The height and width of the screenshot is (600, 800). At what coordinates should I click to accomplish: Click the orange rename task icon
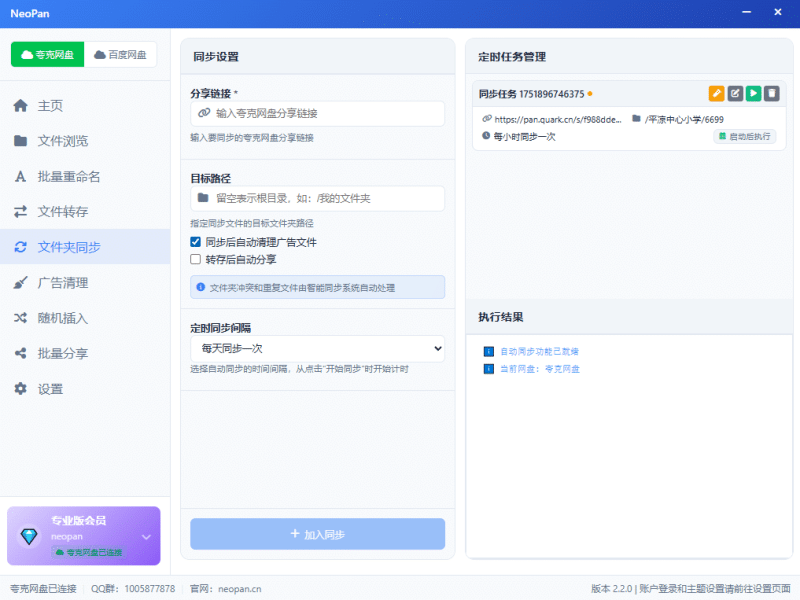(716, 94)
